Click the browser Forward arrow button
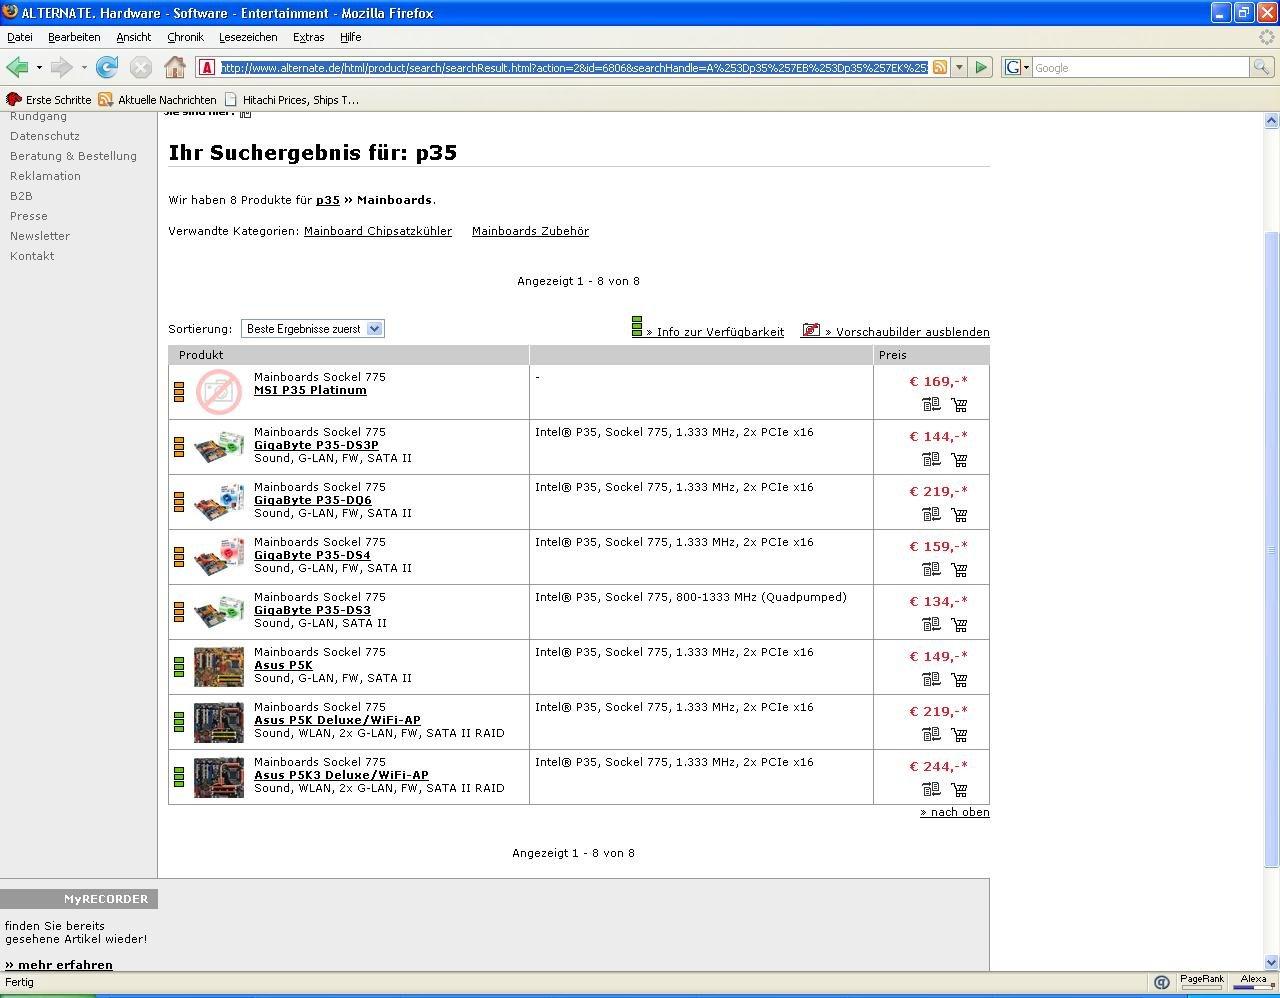 point(61,67)
